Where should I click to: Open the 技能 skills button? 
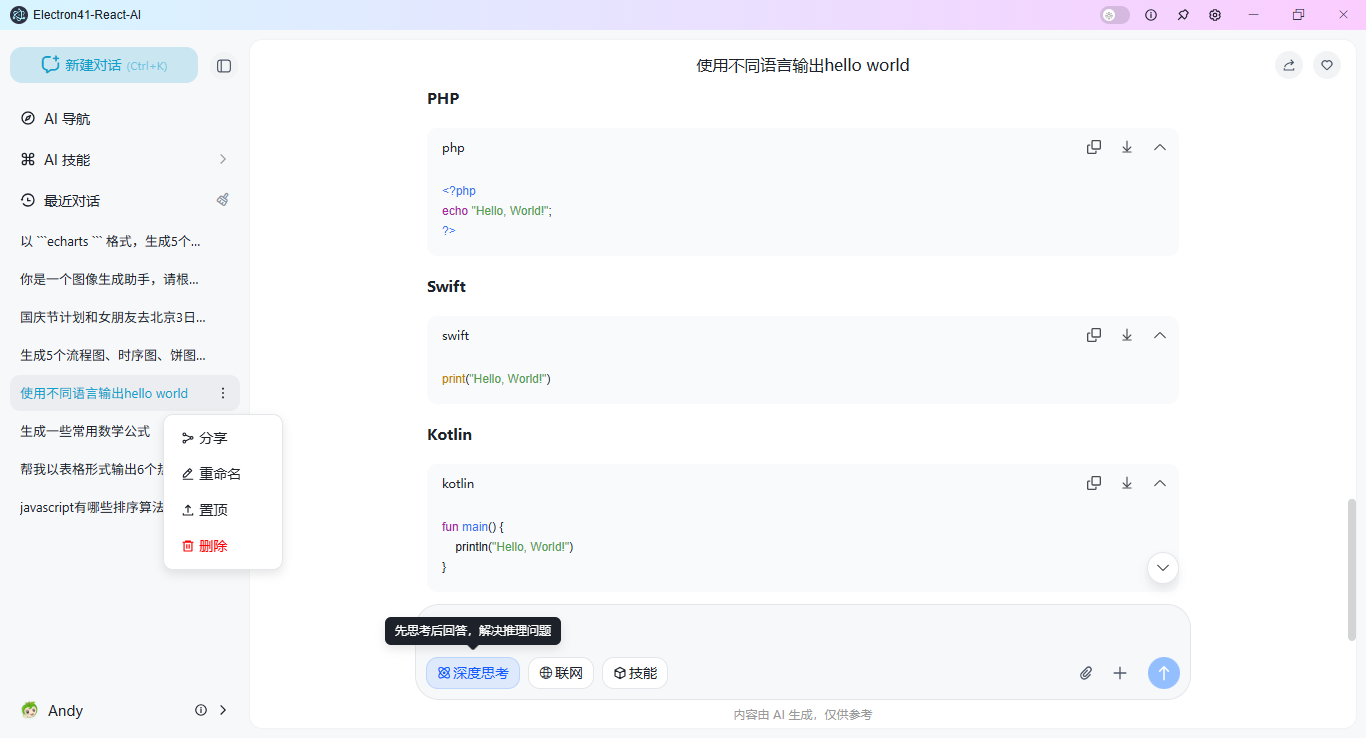pos(635,673)
